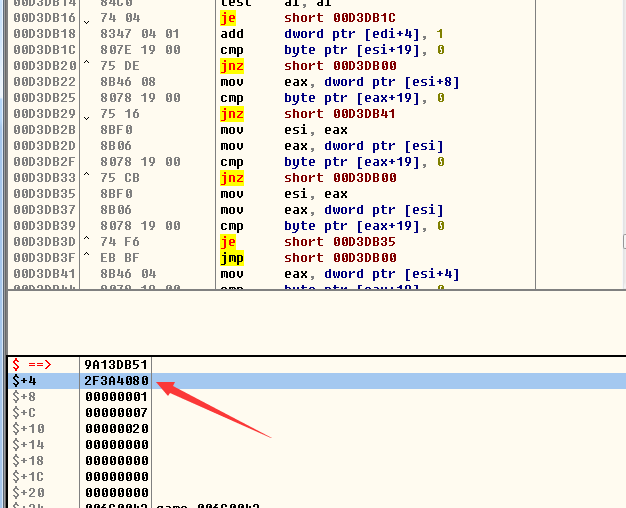Click hex bytes '74 F6'
The width and height of the screenshot is (626, 508).
tap(120, 242)
